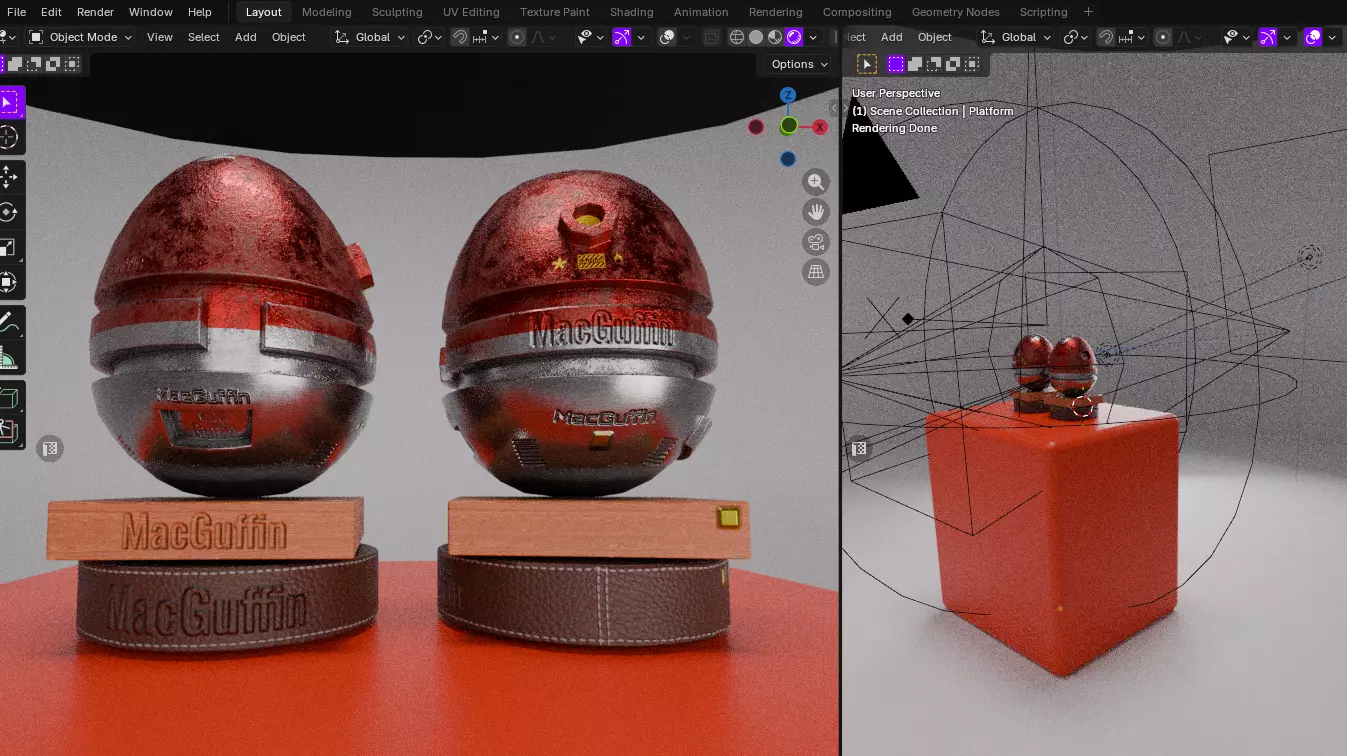
Task: Expand the Options dropdown
Action: 800,64
